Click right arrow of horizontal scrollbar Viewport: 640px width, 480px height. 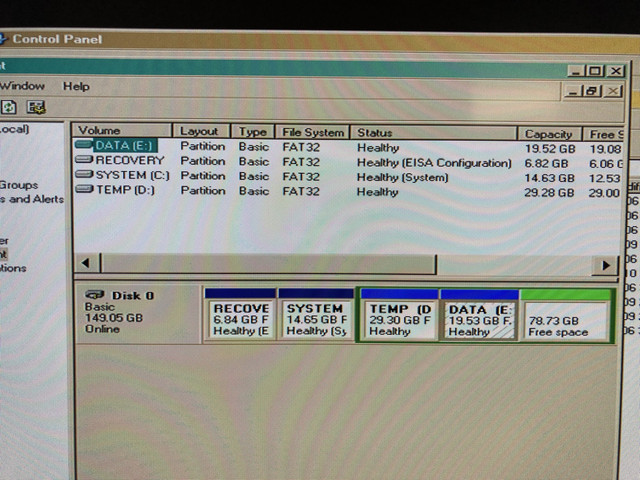coord(605,265)
